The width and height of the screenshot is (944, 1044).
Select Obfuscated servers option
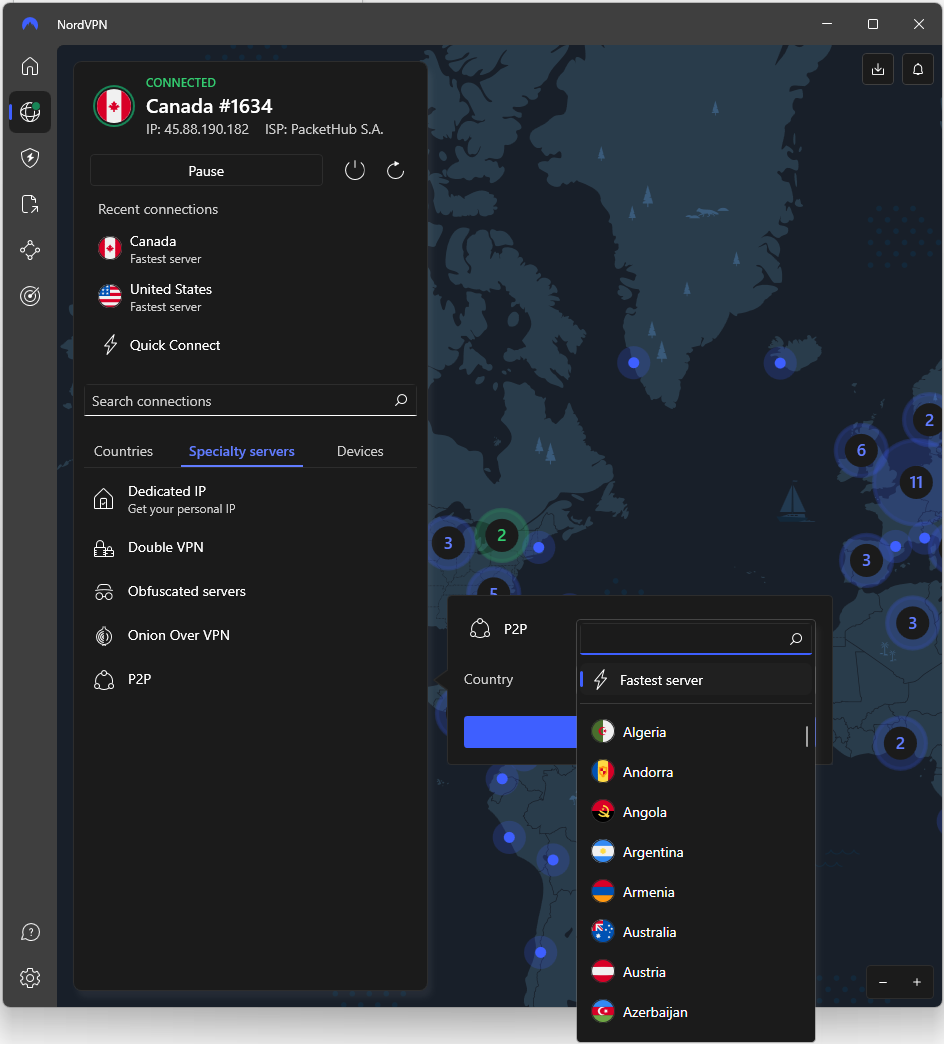[x=250, y=591]
